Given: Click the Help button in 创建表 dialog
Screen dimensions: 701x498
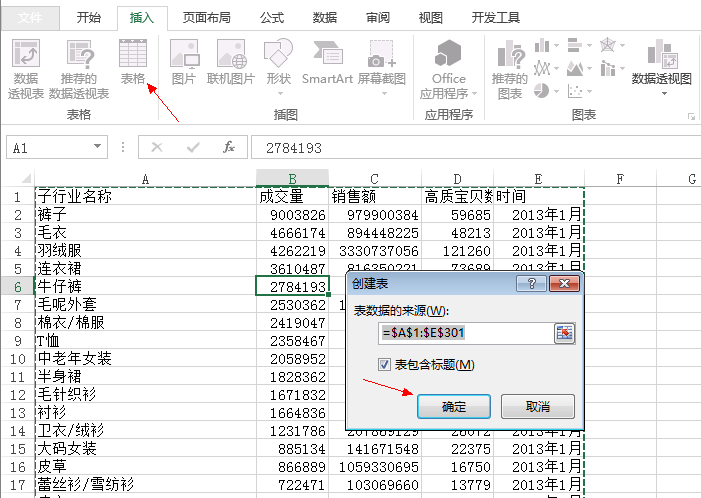Looking at the screenshot, I should pyautogui.click(x=531, y=283).
